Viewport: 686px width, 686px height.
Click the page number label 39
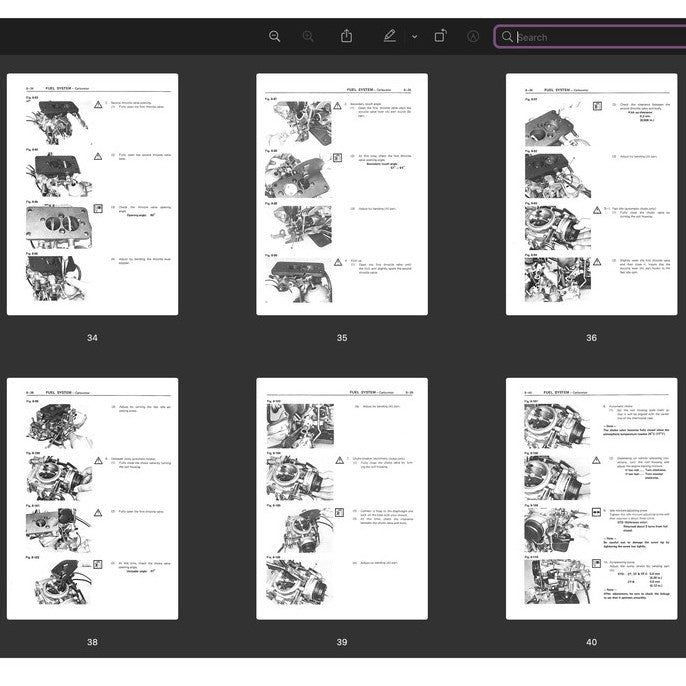pyautogui.click(x=342, y=642)
